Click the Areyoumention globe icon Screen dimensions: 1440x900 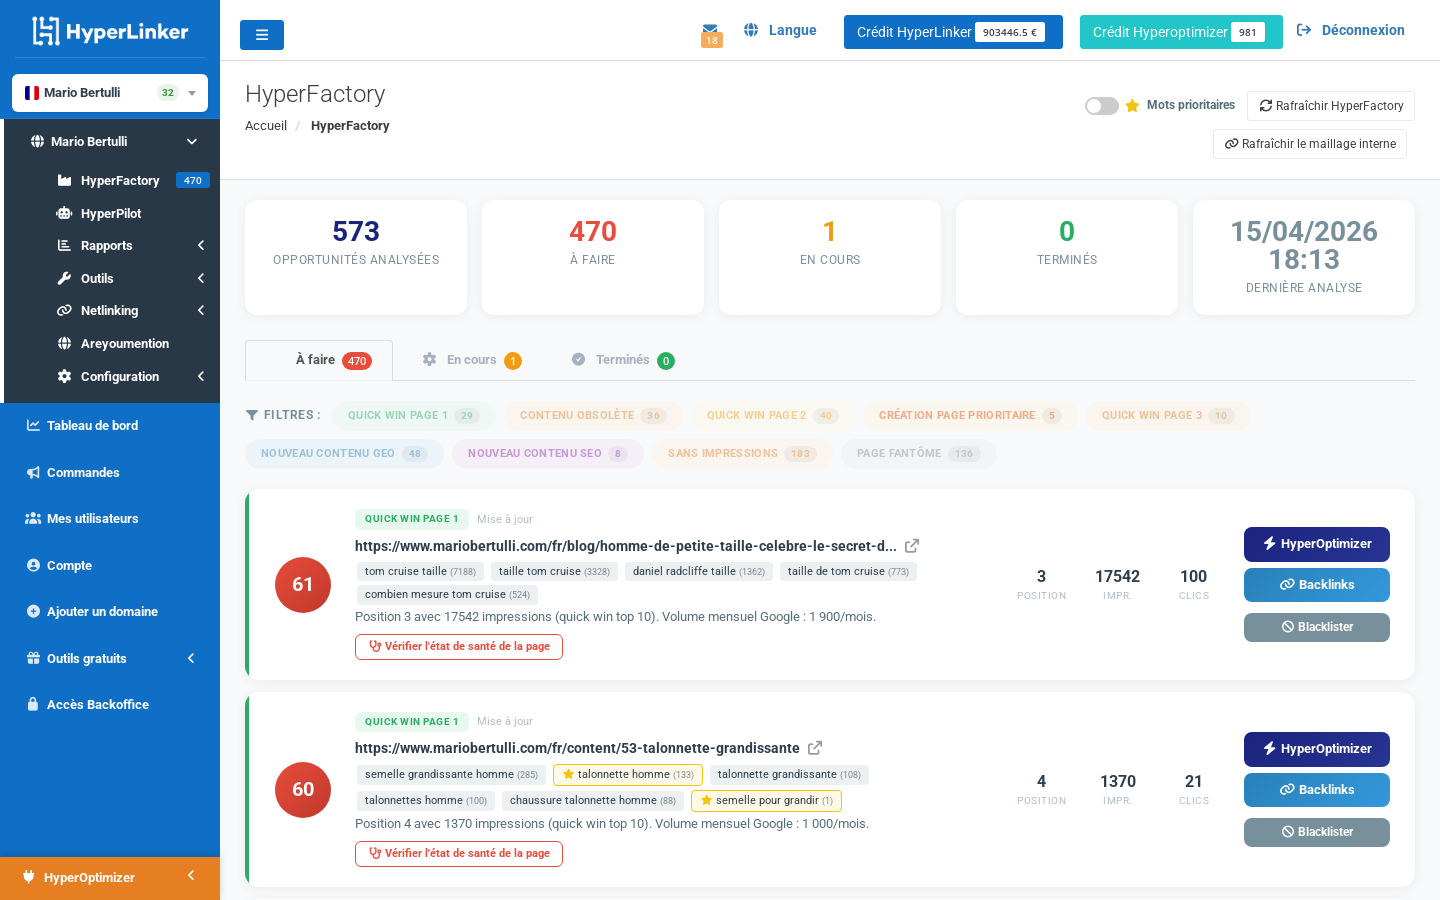pos(64,343)
